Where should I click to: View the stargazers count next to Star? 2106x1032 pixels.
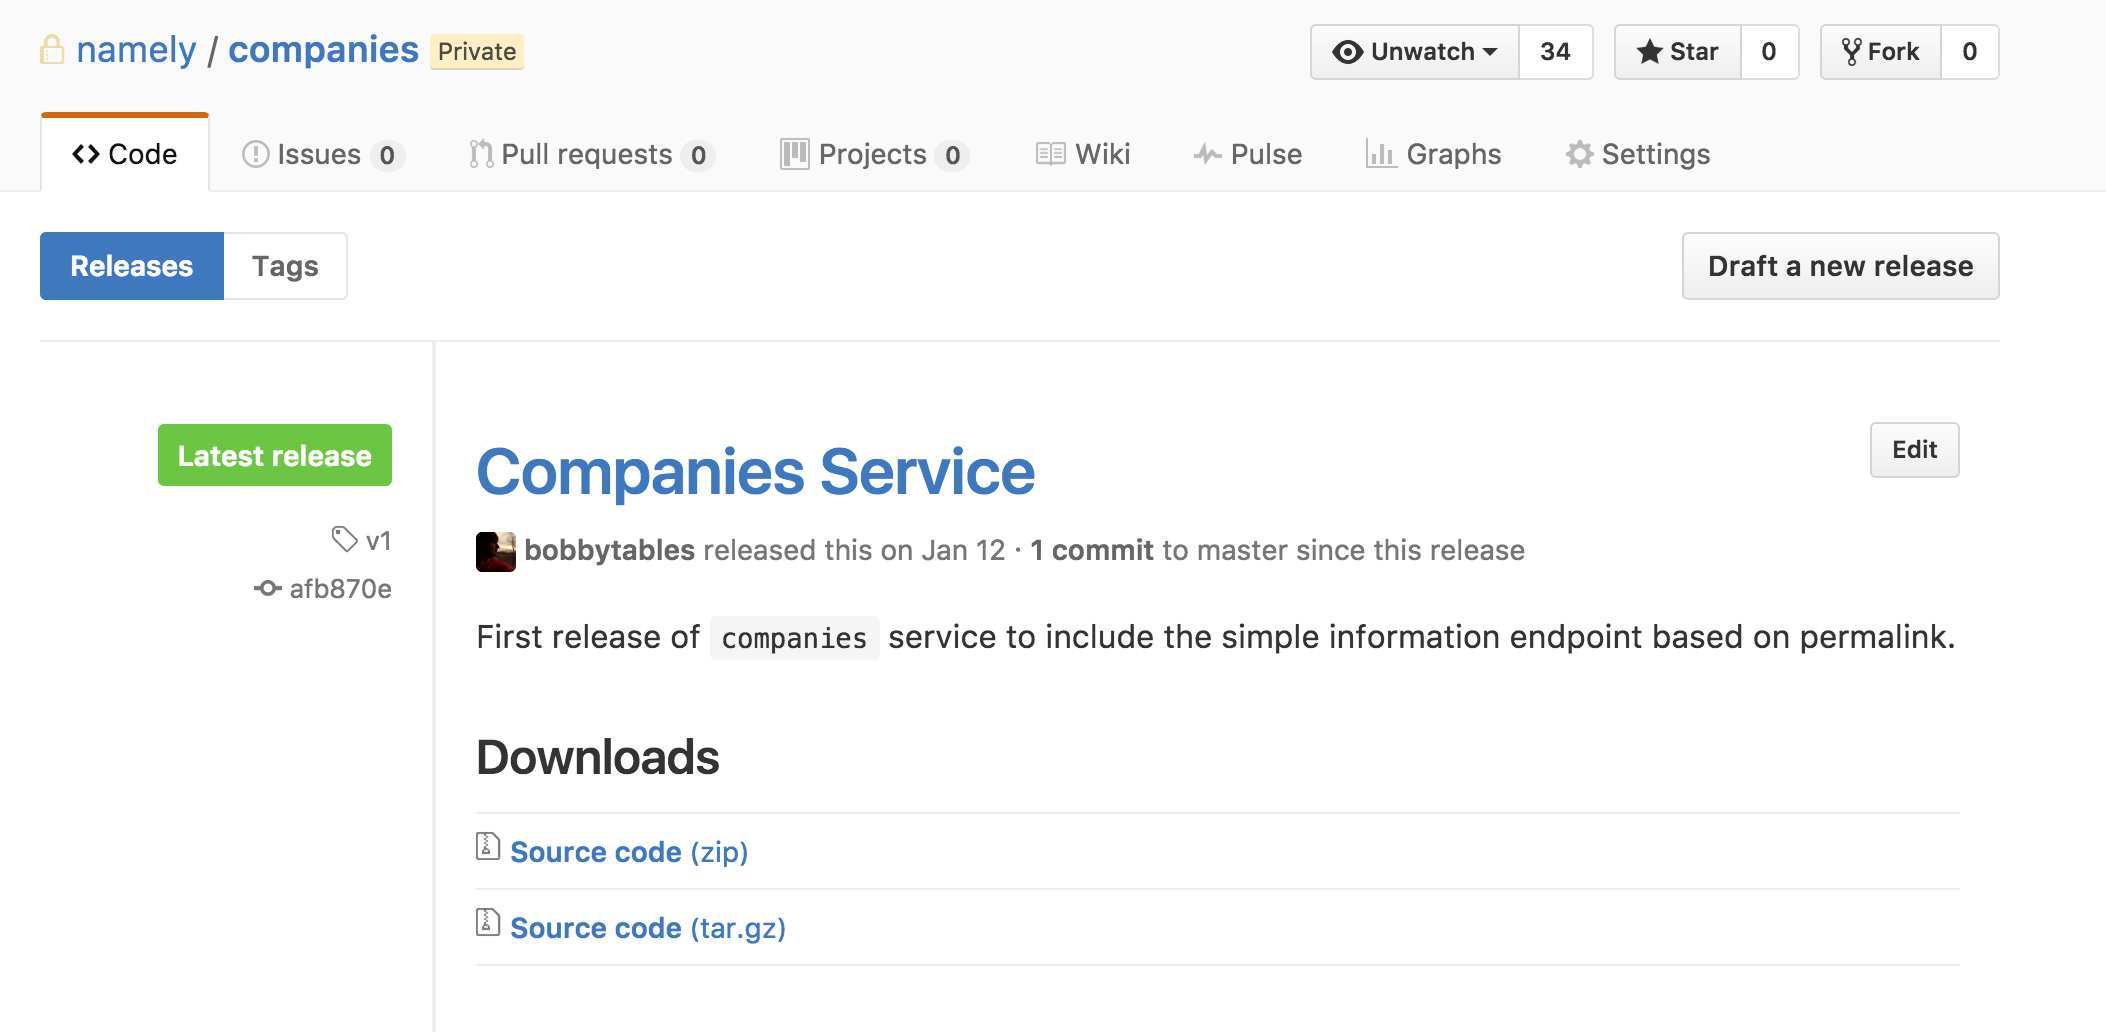(x=1769, y=52)
